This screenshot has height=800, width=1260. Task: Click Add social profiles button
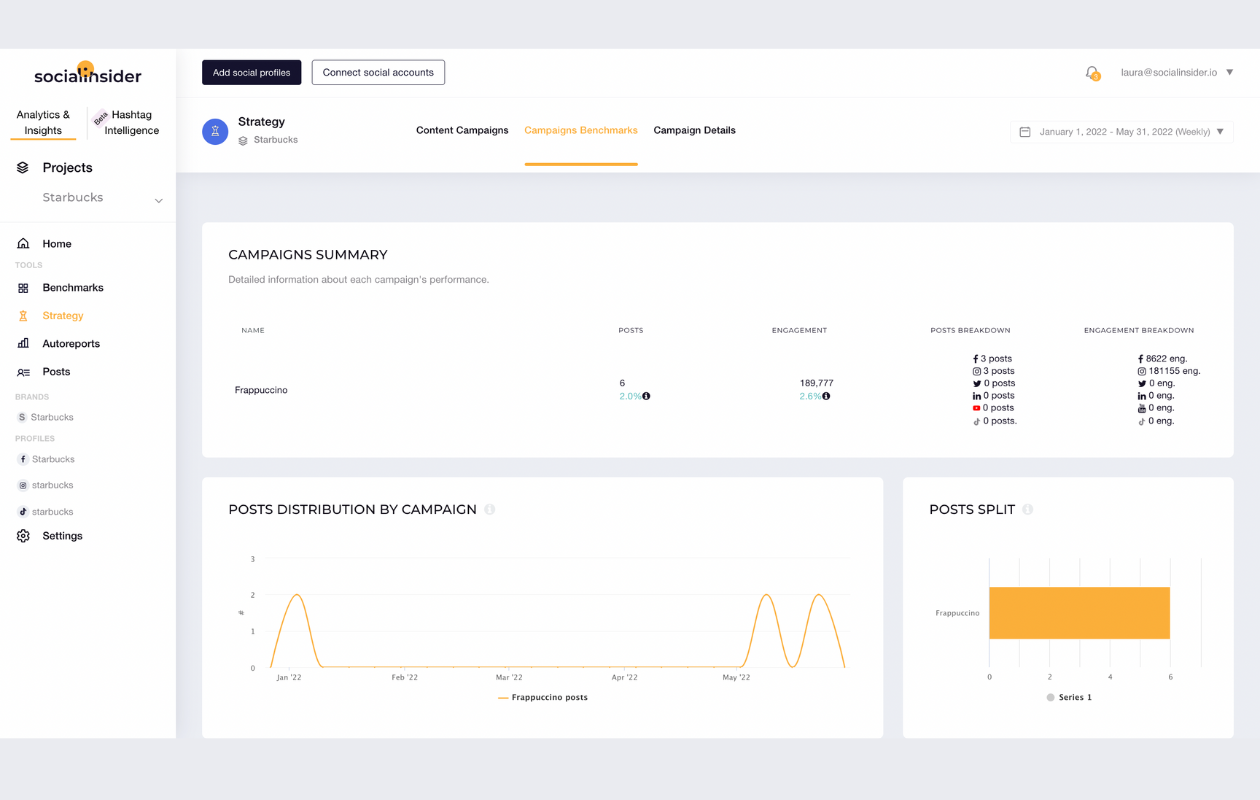click(x=252, y=72)
